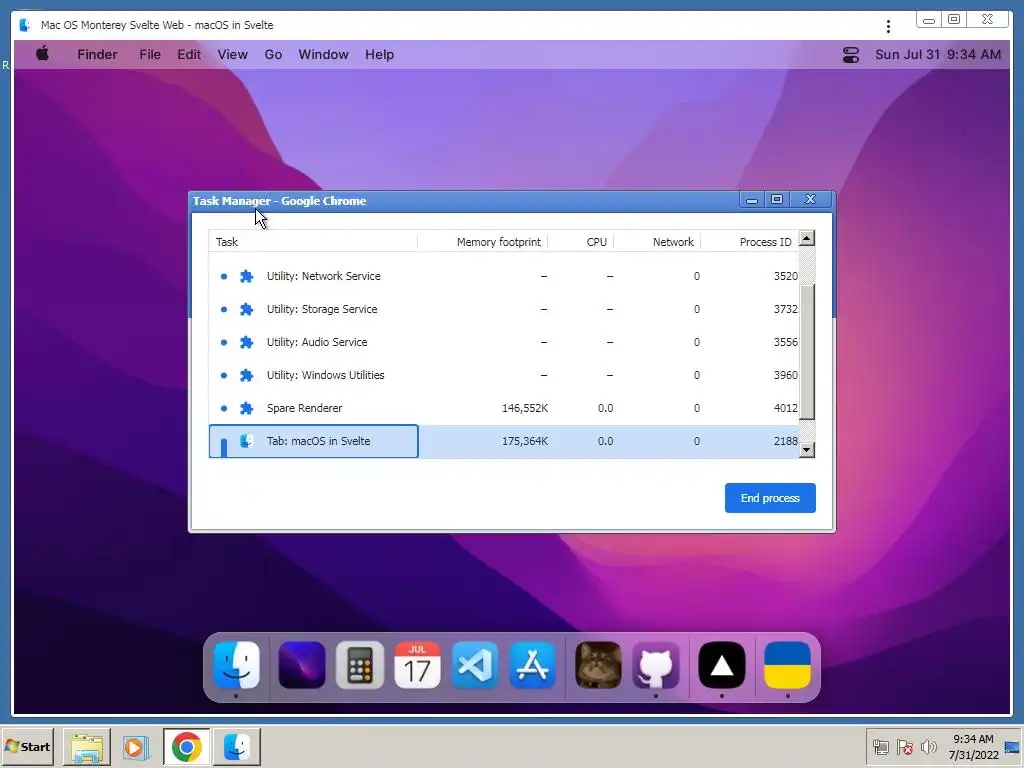
Task: Open the View menu
Action: pos(232,55)
